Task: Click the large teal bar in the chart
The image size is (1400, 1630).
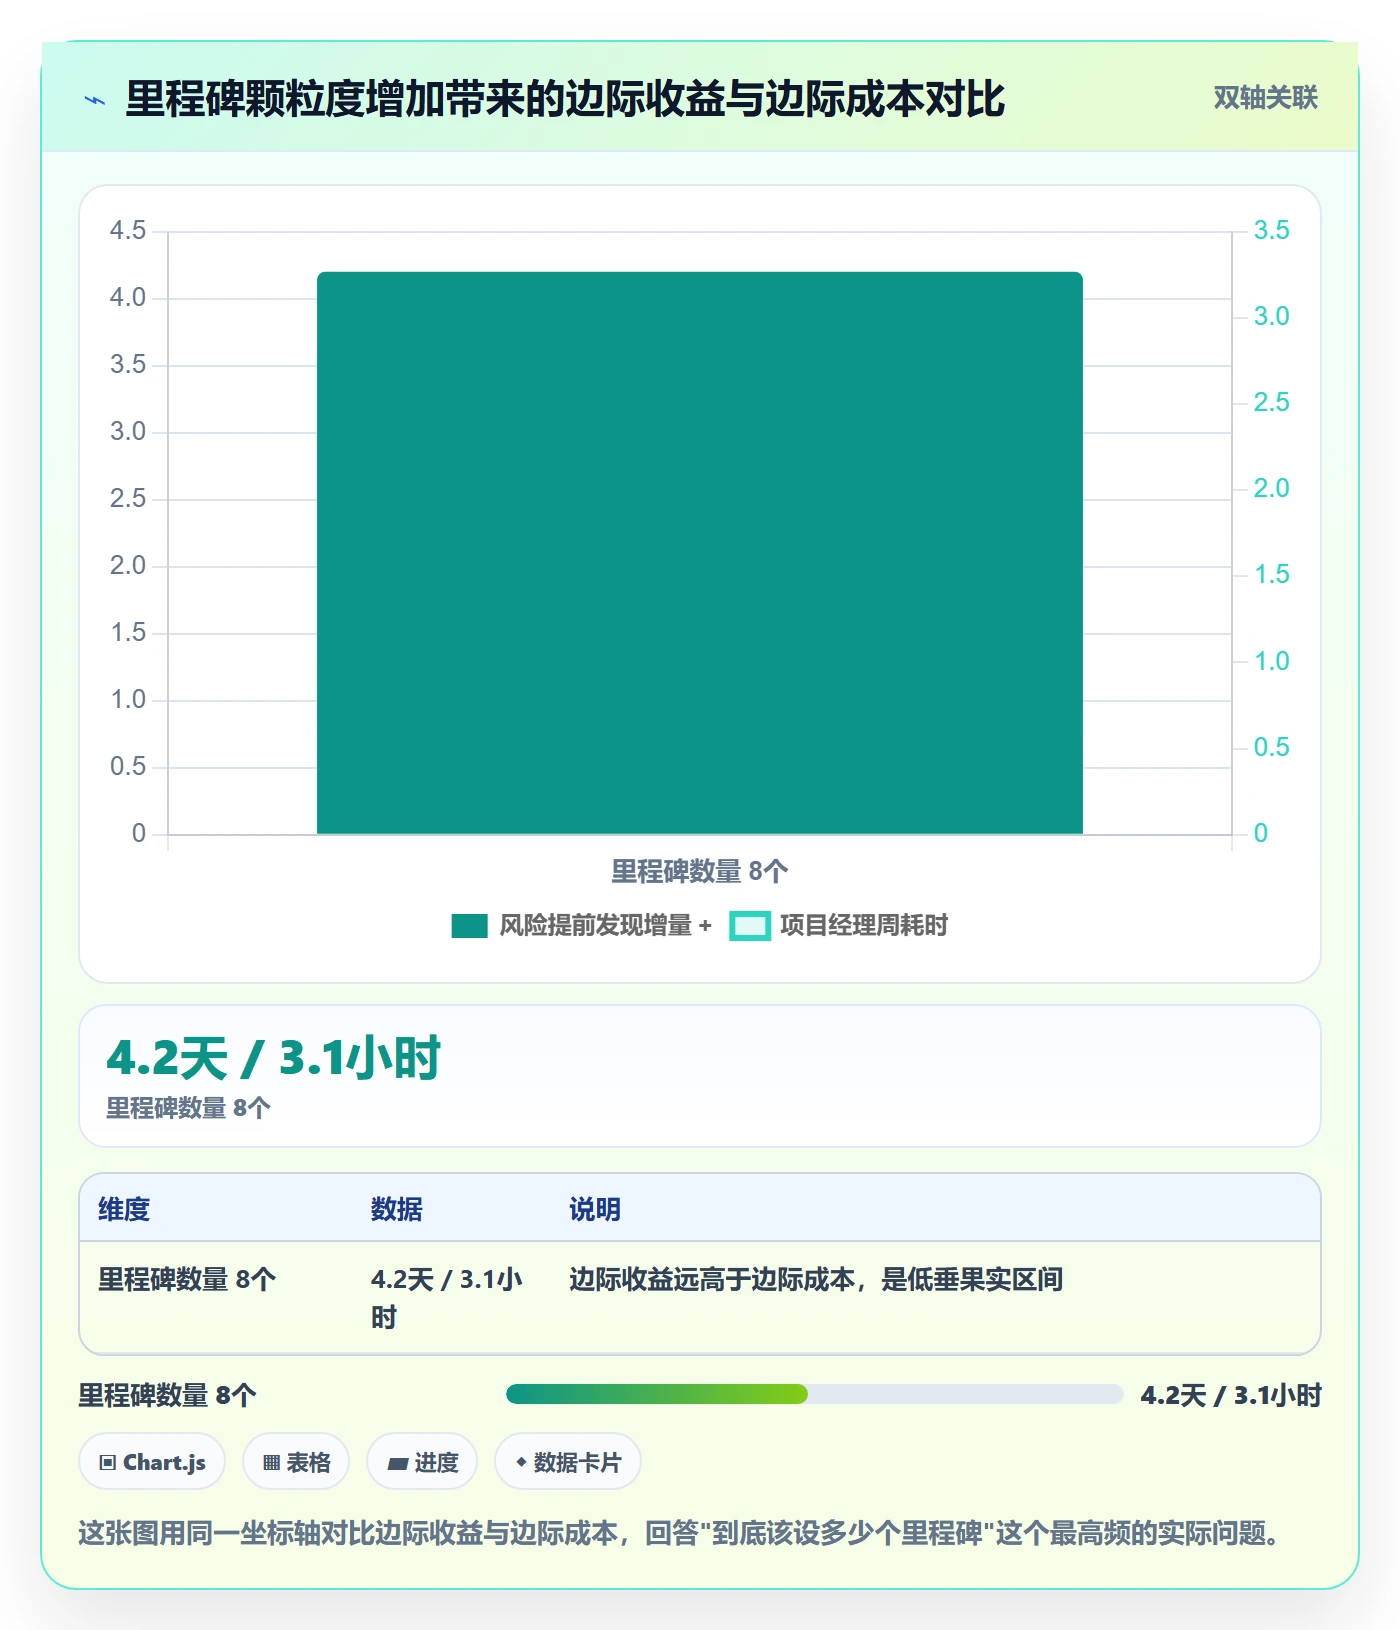Action: click(700, 552)
